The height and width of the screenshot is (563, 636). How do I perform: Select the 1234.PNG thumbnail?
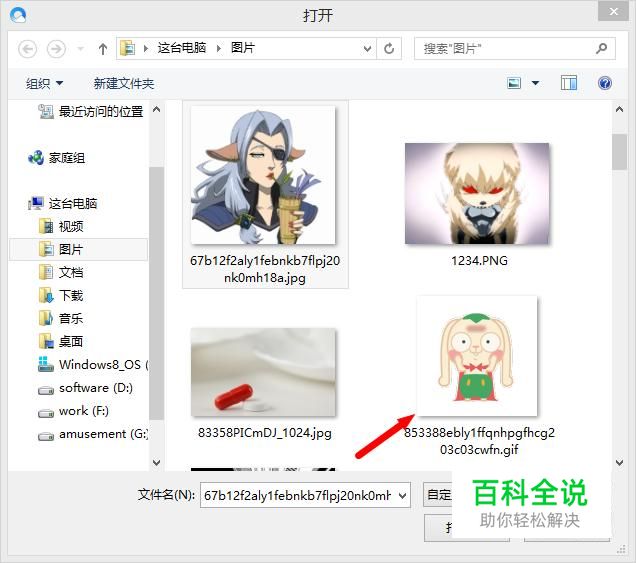pos(477,193)
